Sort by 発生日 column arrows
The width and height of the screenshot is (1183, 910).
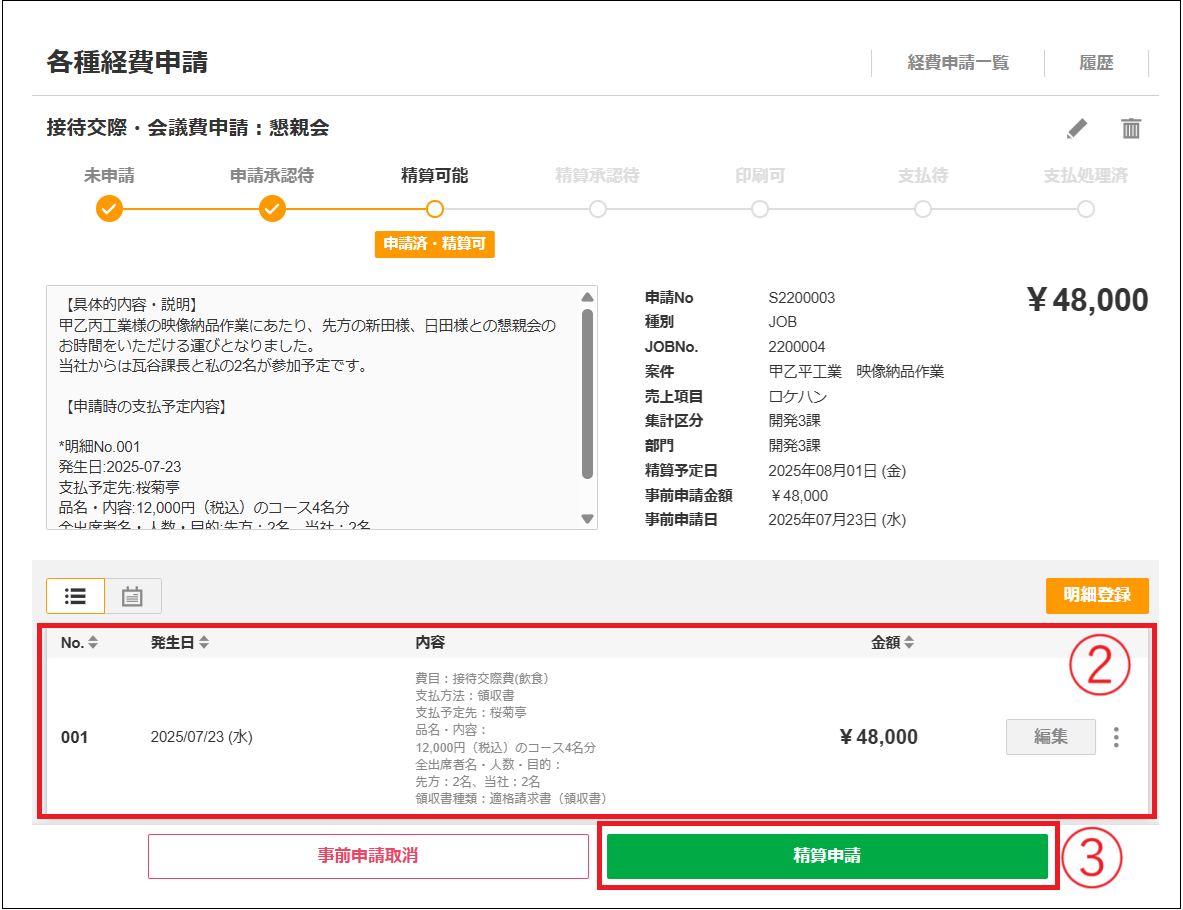click(204, 643)
